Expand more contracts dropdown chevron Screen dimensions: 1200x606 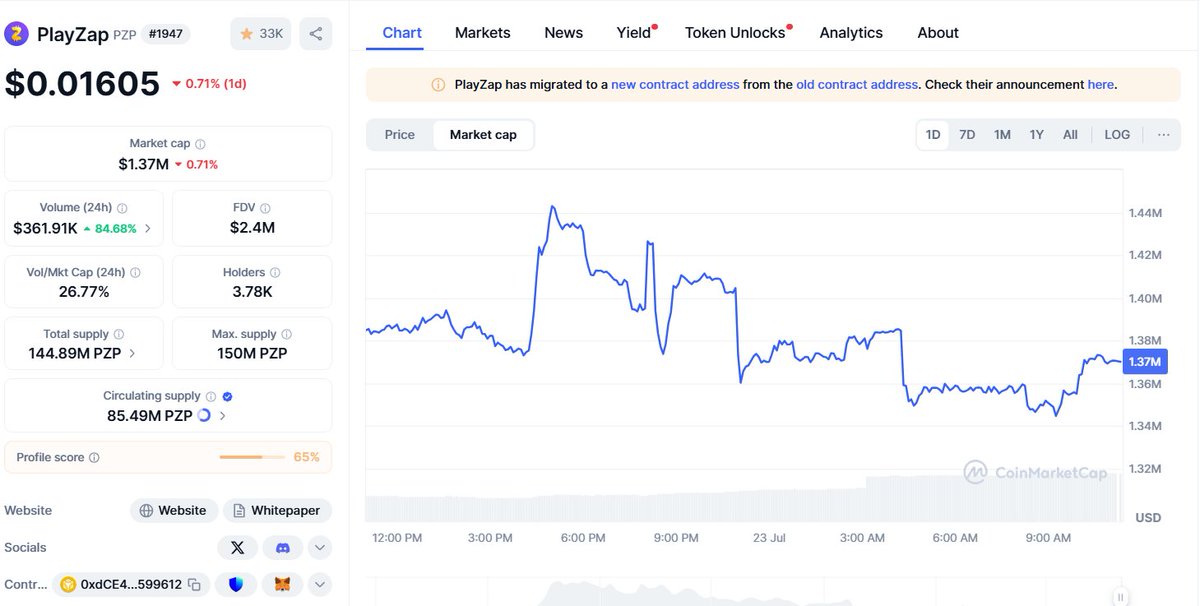coord(319,584)
